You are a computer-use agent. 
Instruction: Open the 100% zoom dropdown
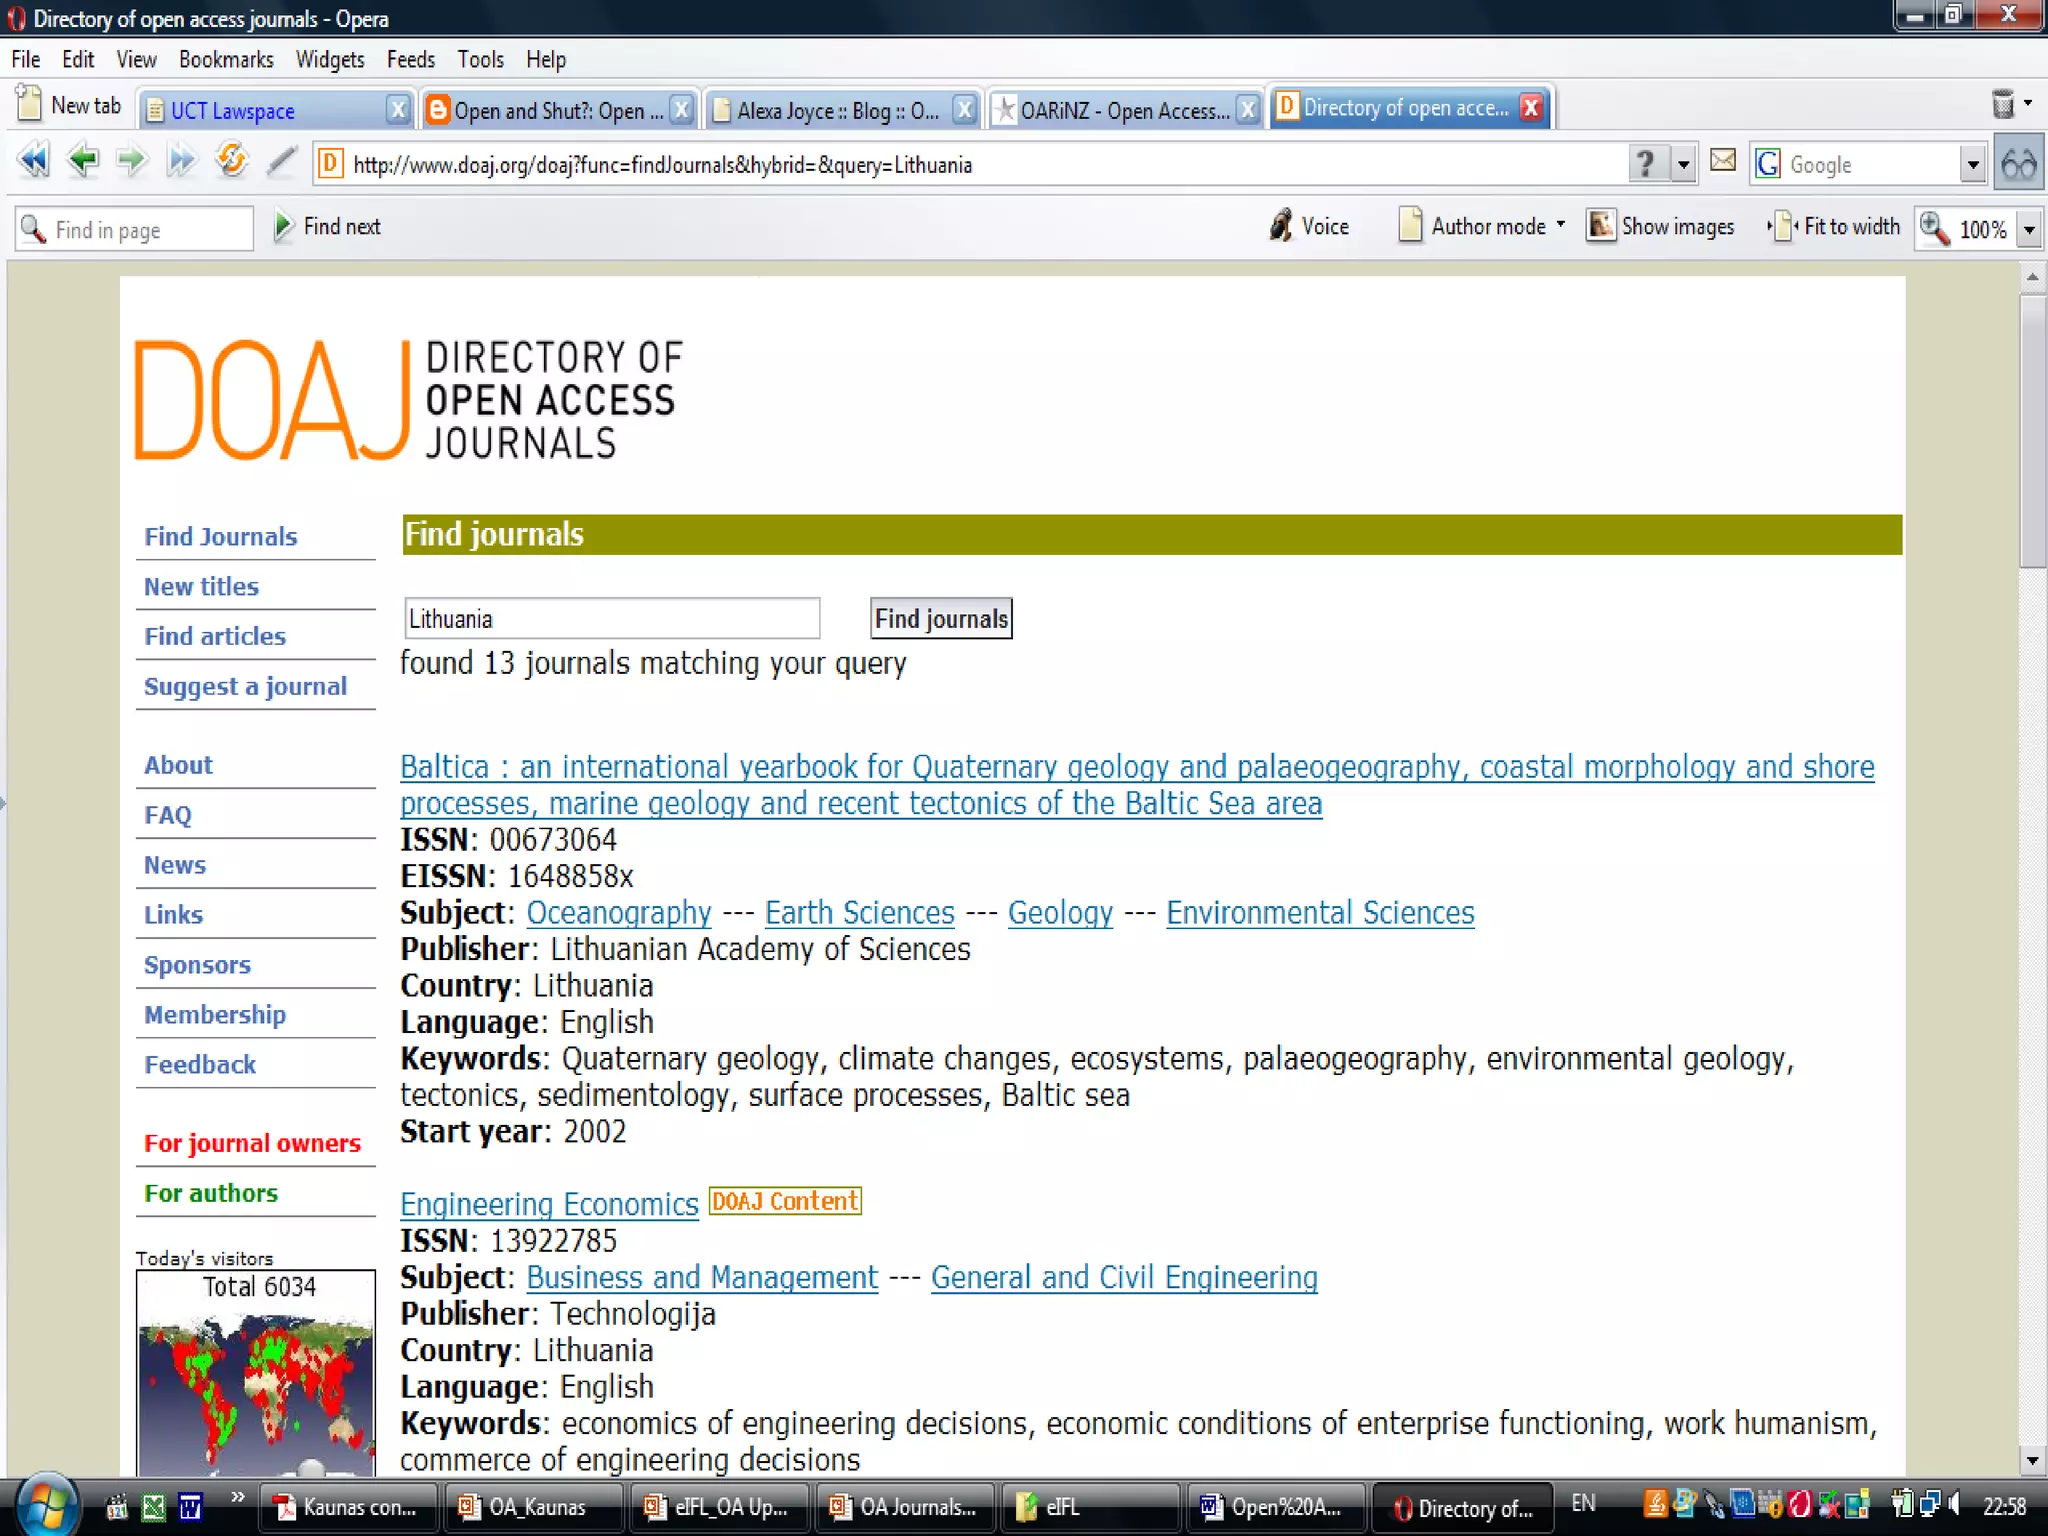(x=2029, y=229)
